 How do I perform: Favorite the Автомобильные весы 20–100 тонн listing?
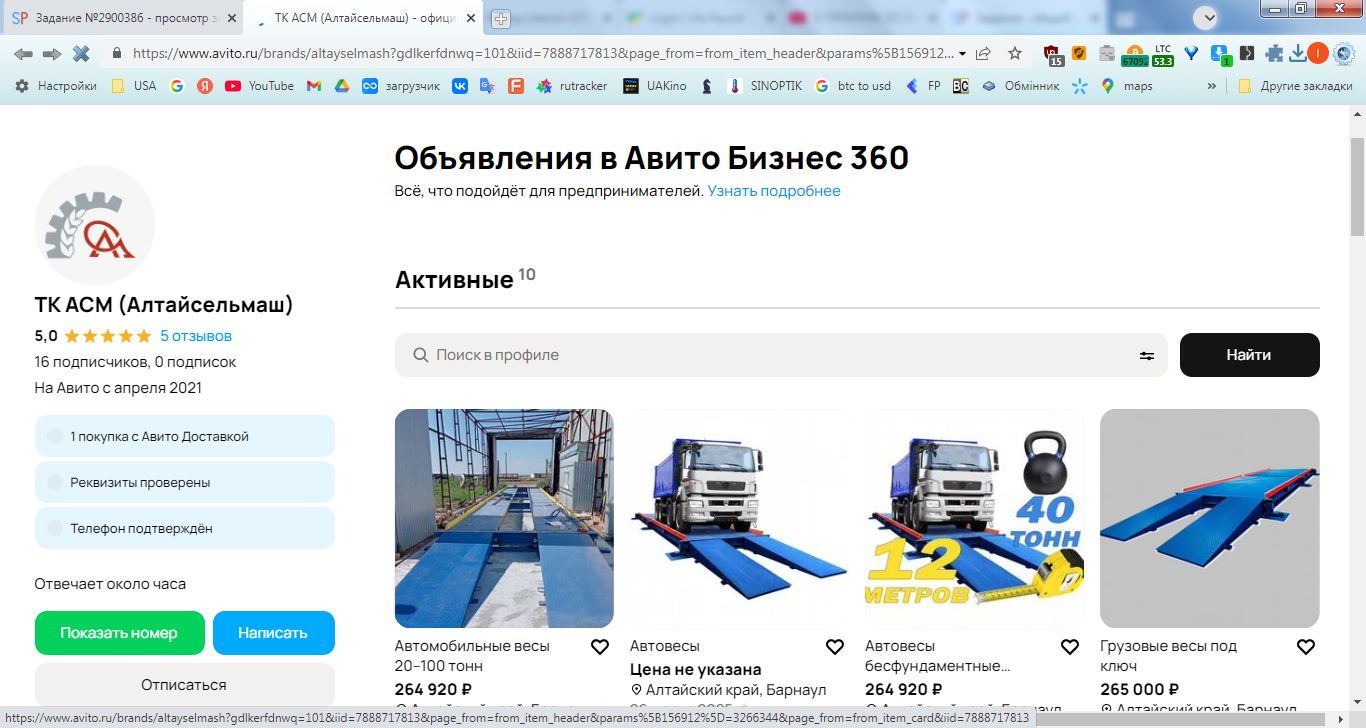[x=600, y=647]
